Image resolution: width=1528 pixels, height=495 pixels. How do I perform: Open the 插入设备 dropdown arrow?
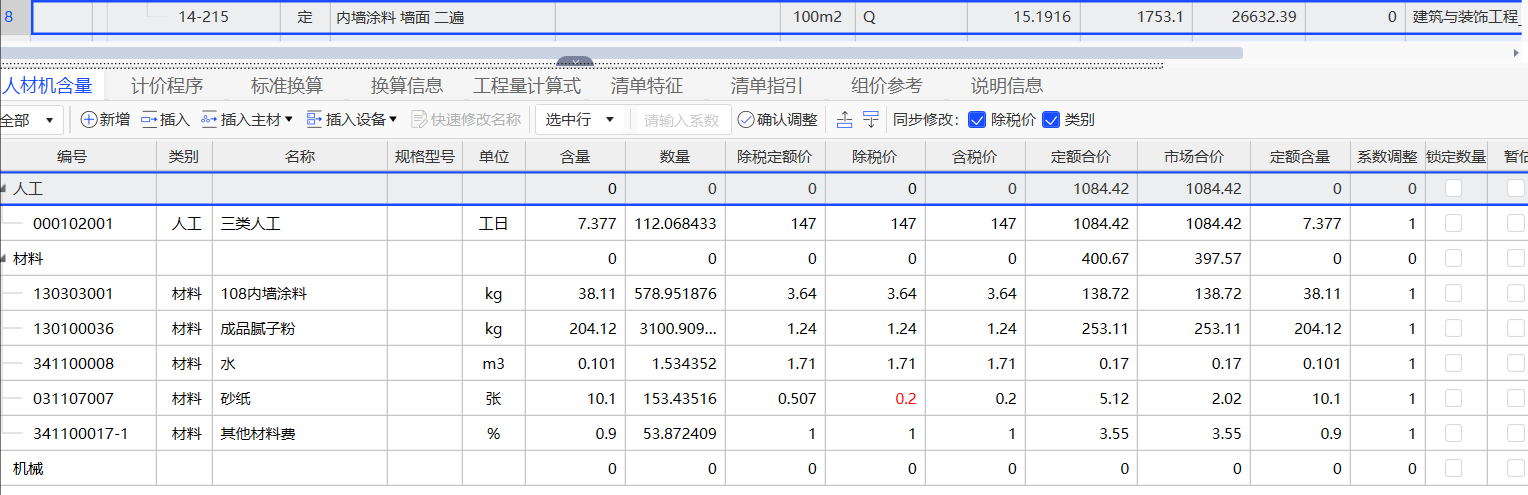[x=394, y=120]
